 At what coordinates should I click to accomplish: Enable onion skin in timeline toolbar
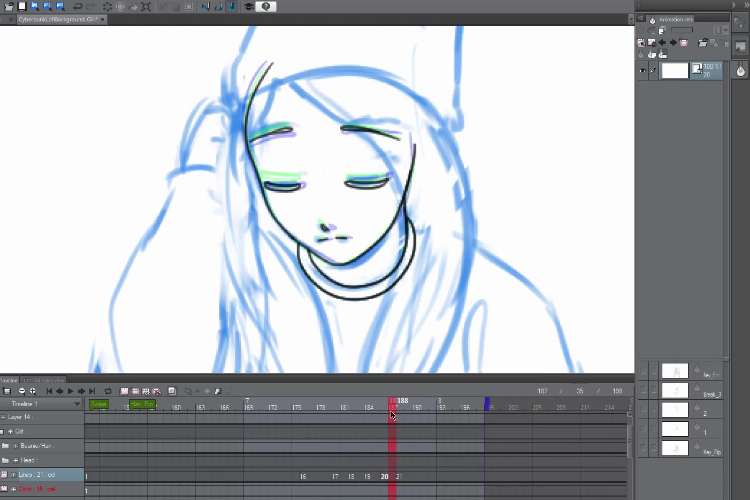173,391
